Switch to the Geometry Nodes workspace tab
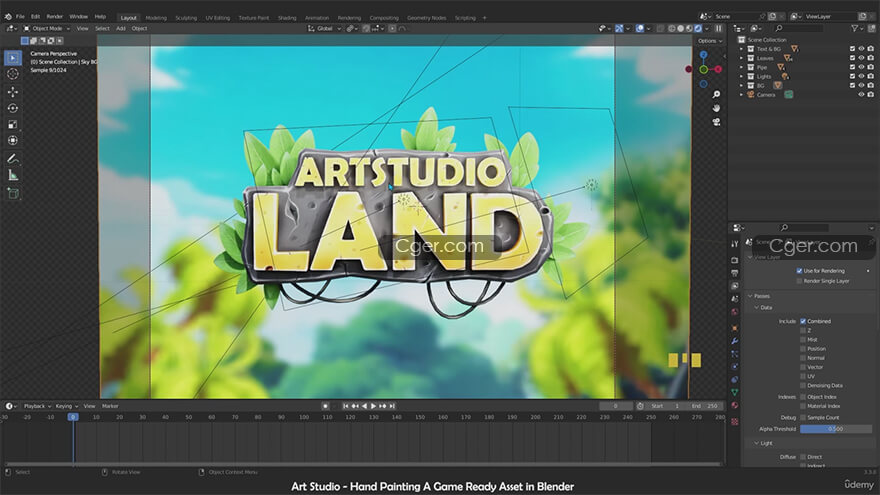This screenshot has width=880, height=495. [427, 18]
